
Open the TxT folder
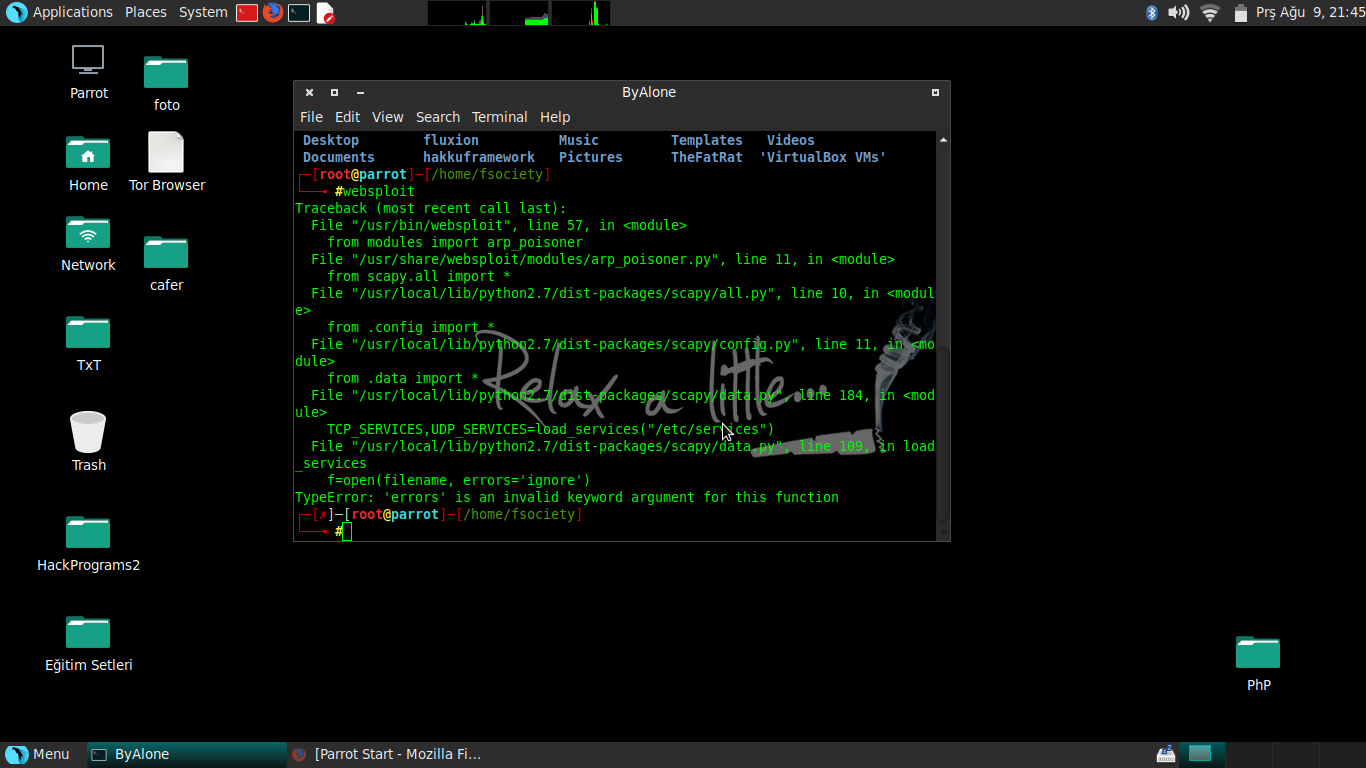tap(88, 344)
